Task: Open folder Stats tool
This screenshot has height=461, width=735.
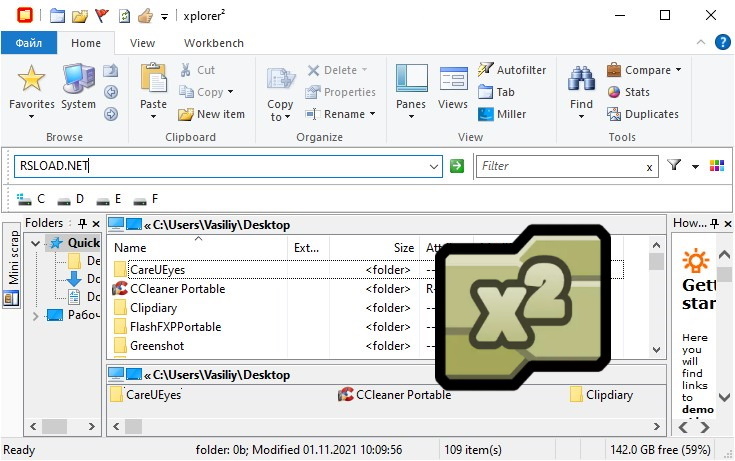Action: (x=628, y=92)
